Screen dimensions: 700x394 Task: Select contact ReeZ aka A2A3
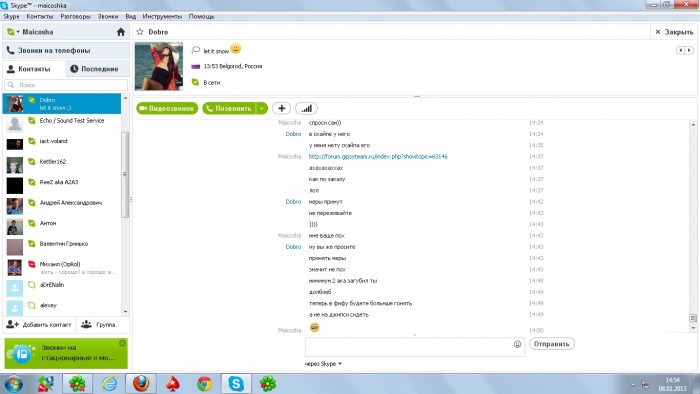(62, 185)
